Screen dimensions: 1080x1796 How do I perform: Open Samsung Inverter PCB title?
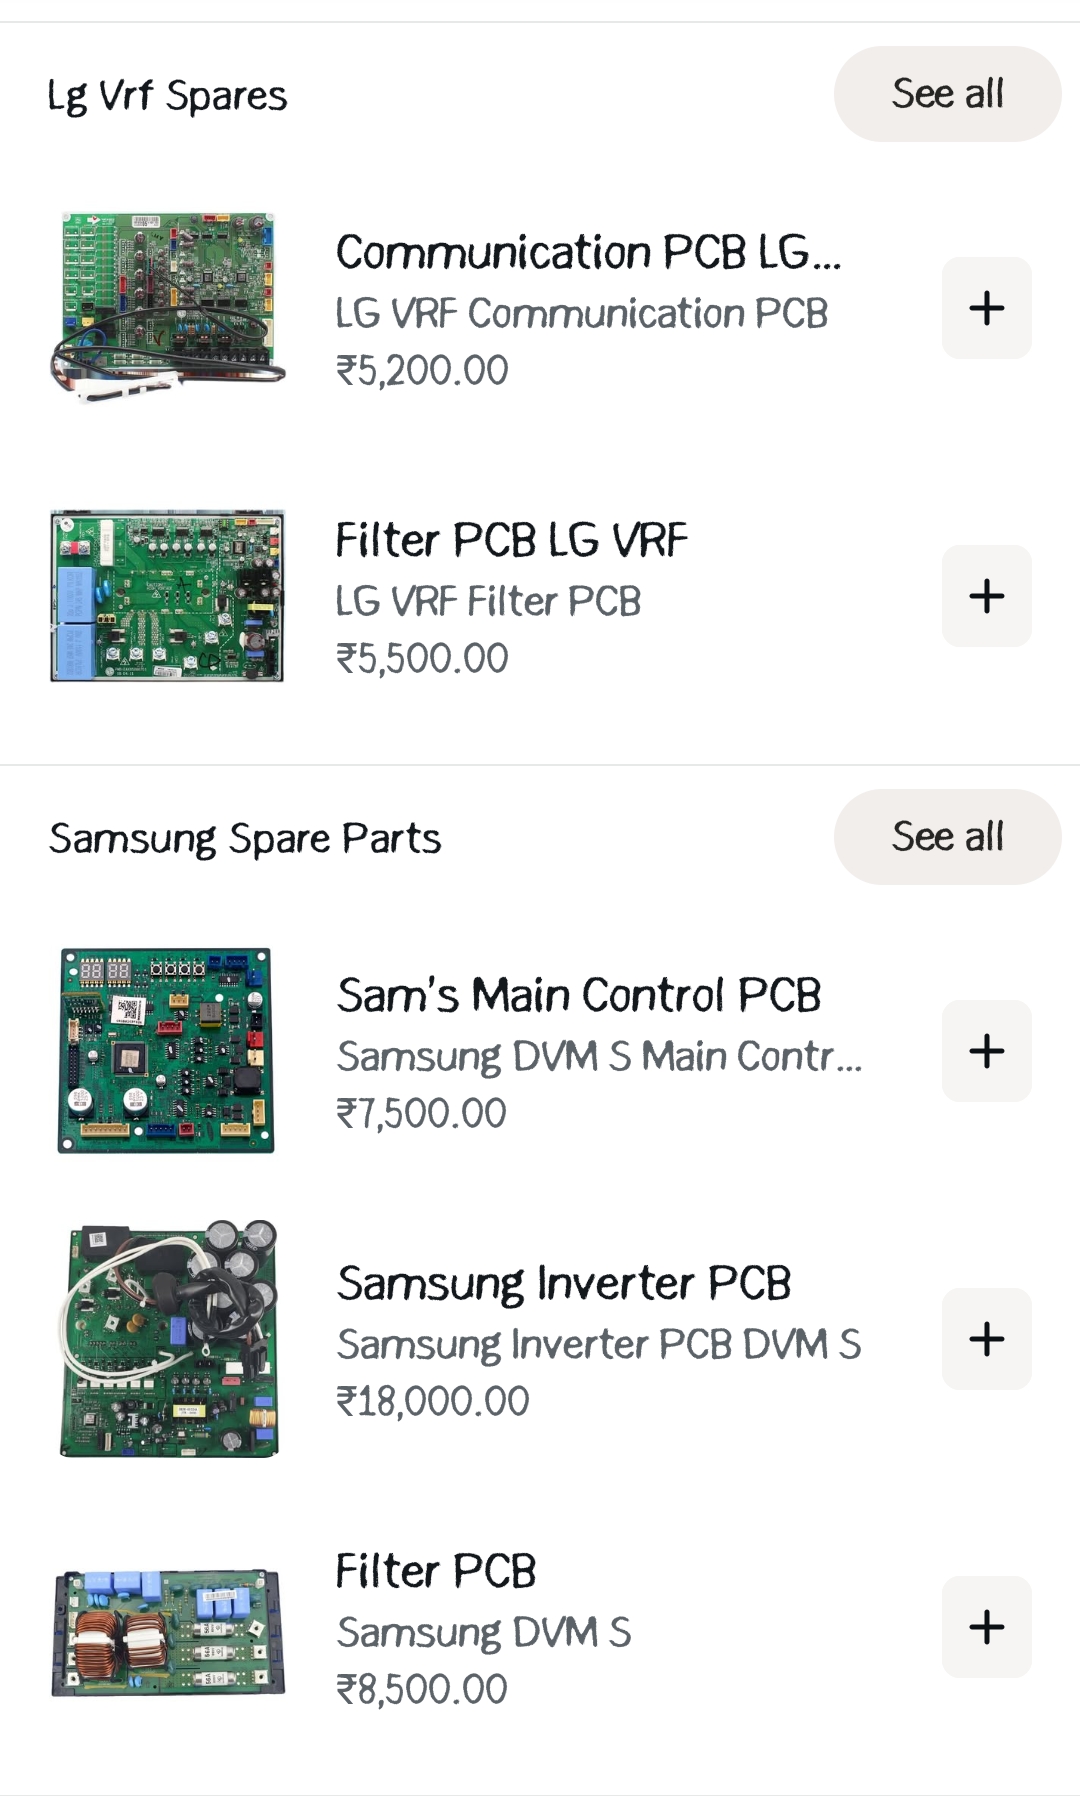(564, 1283)
